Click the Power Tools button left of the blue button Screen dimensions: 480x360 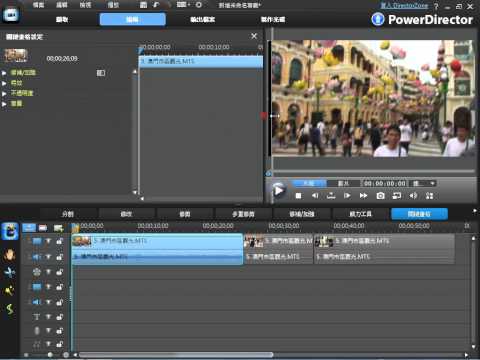coord(360,214)
